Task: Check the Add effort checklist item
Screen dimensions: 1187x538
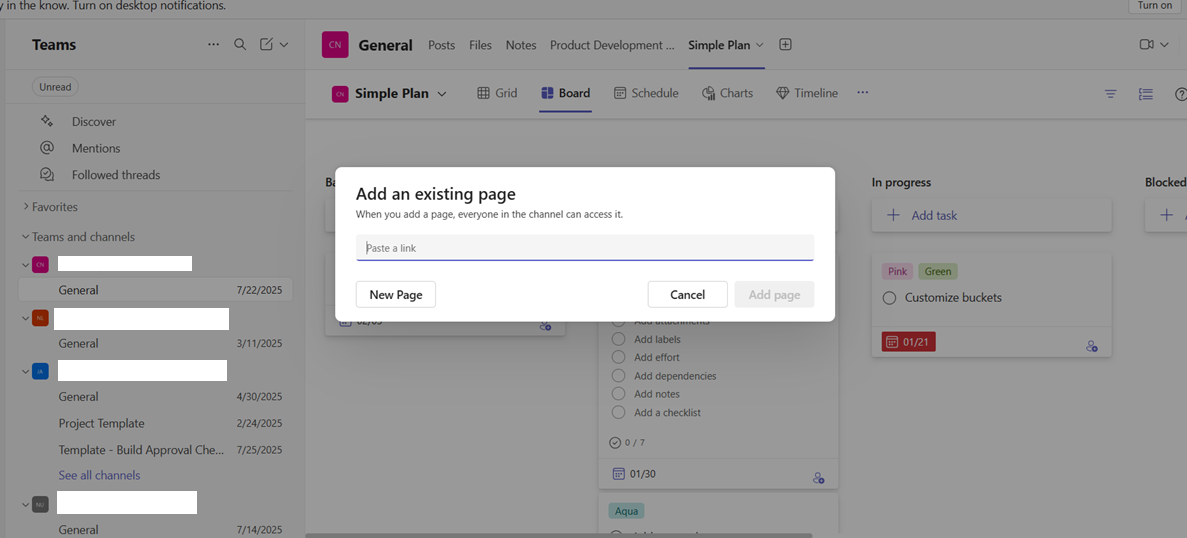Action: (618, 357)
